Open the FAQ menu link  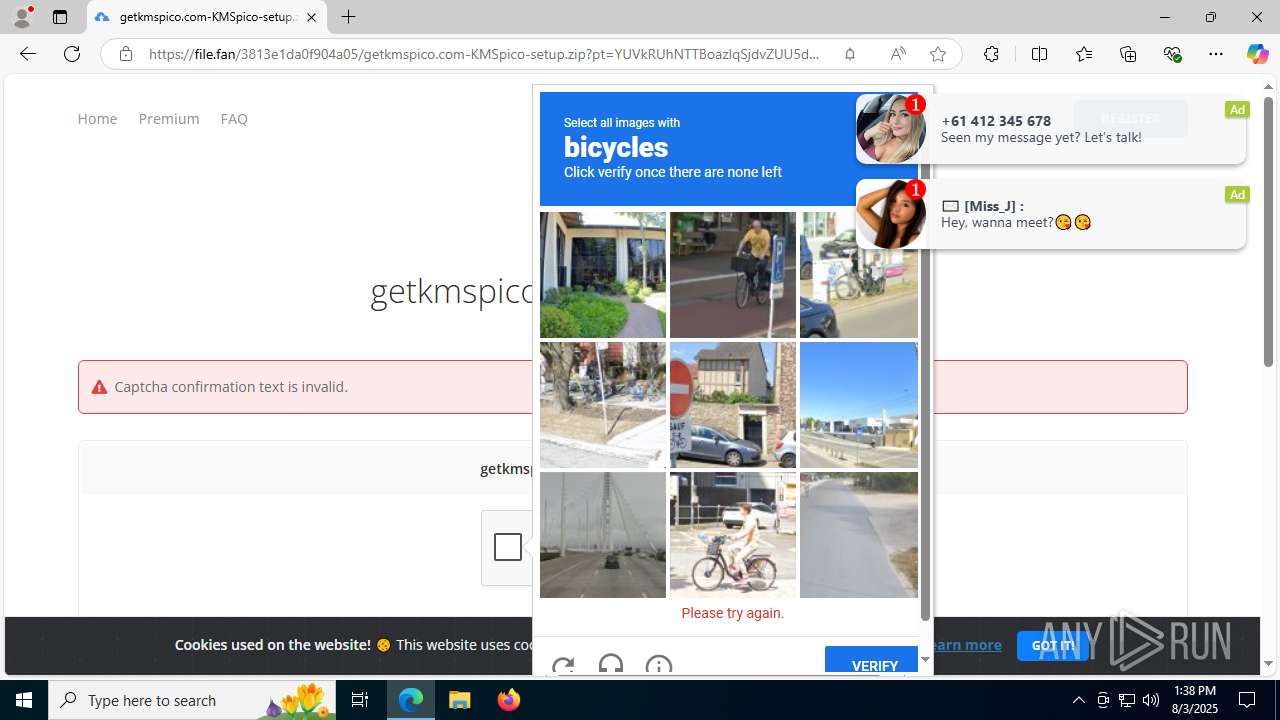coord(234,119)
